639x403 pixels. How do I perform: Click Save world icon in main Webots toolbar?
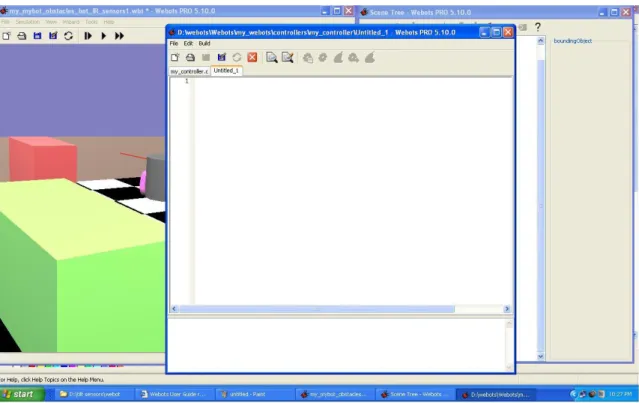click(x=37, y=36)
